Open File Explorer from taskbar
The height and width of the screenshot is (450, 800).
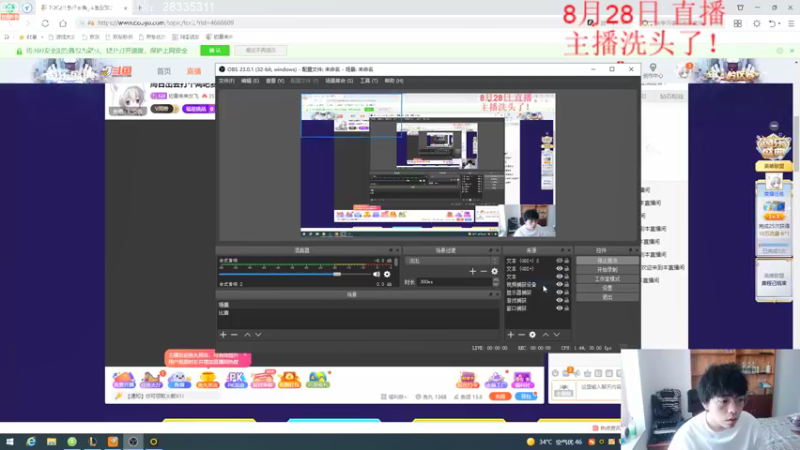[x=52, y=442]
